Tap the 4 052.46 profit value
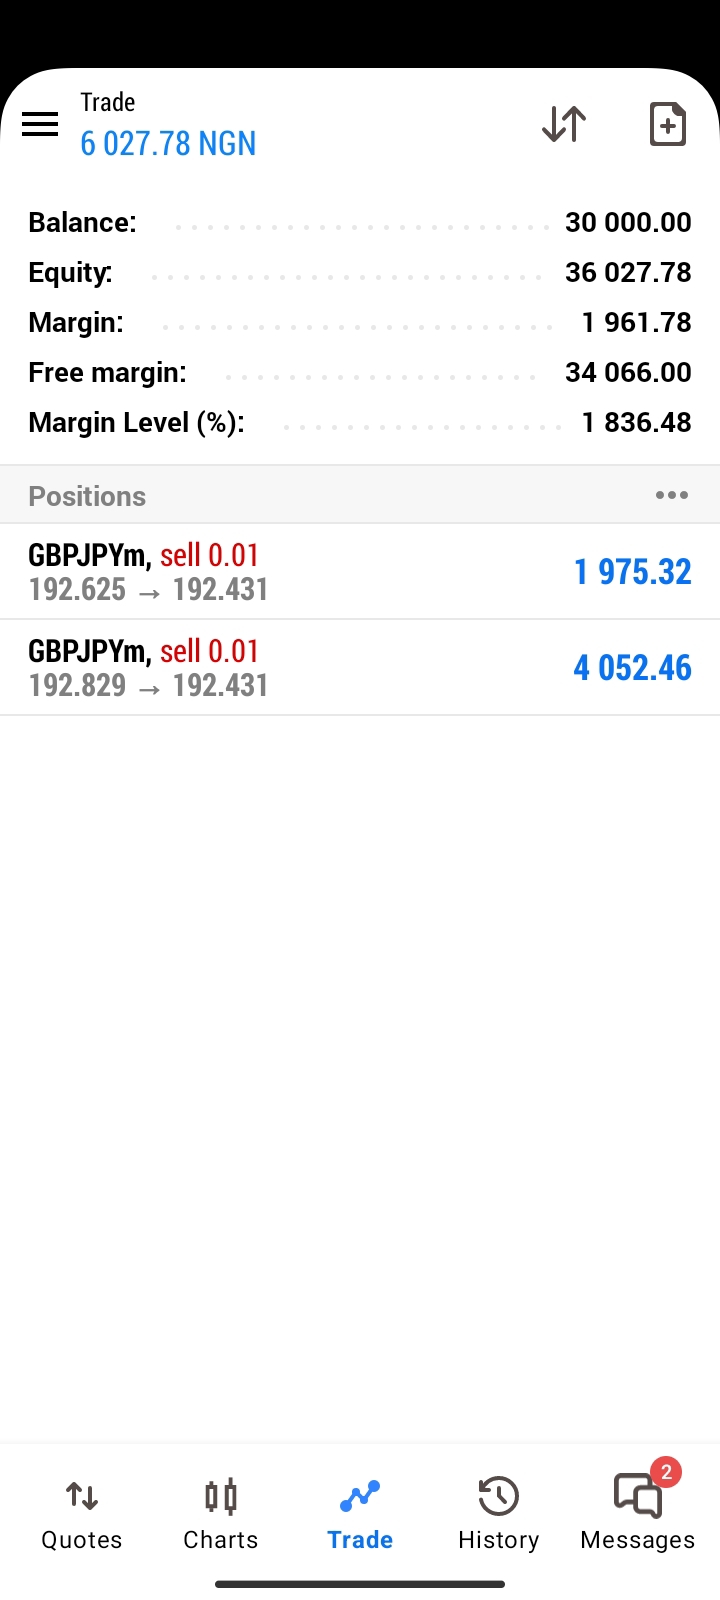This screenshot has width=720, height=1600. (x=632, y=668)
